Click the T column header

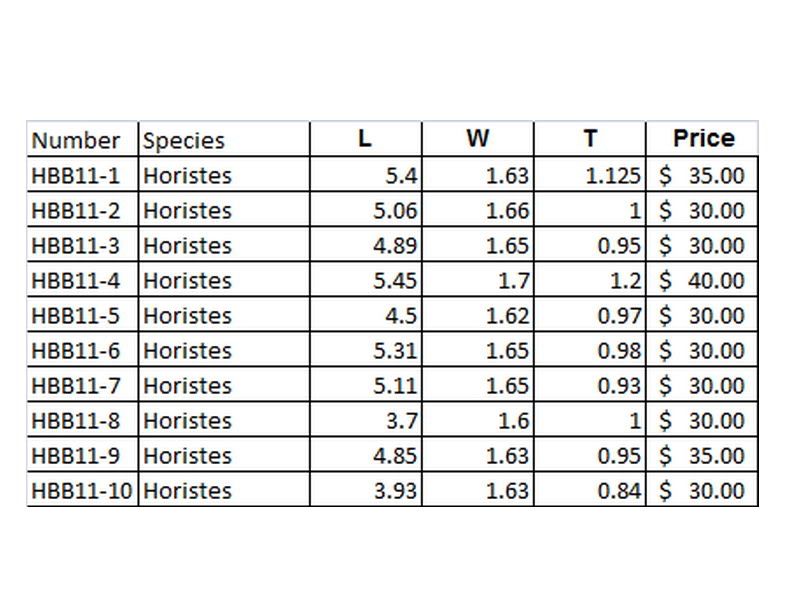pyautogui.click(x=590, y=139)
